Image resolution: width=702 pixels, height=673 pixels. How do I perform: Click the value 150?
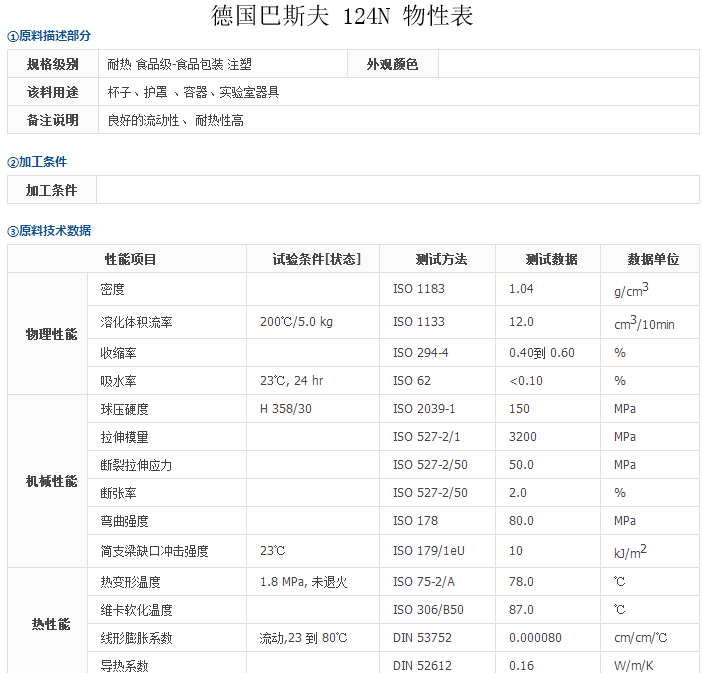[x=519, y=409]
